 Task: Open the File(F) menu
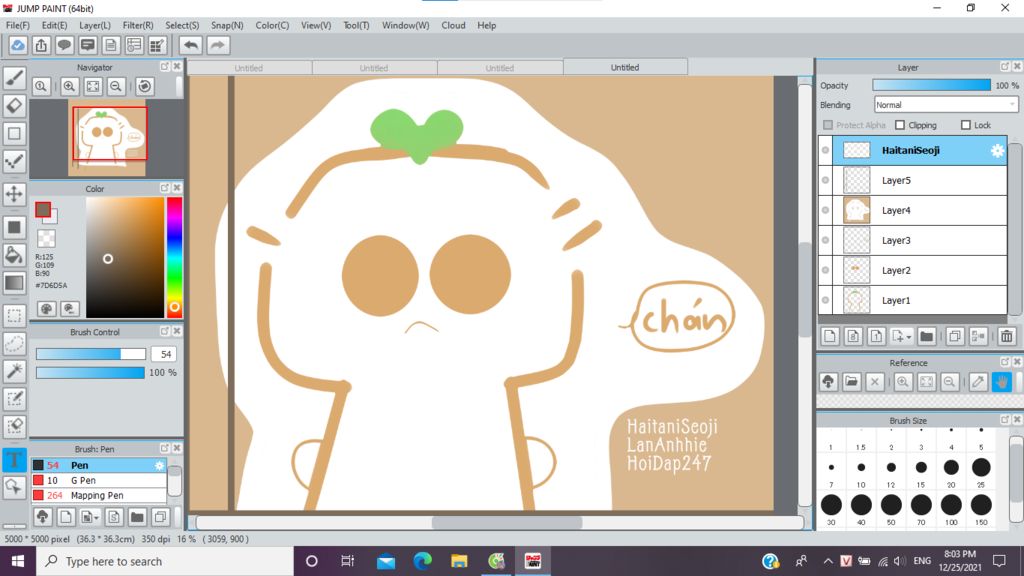18,25
